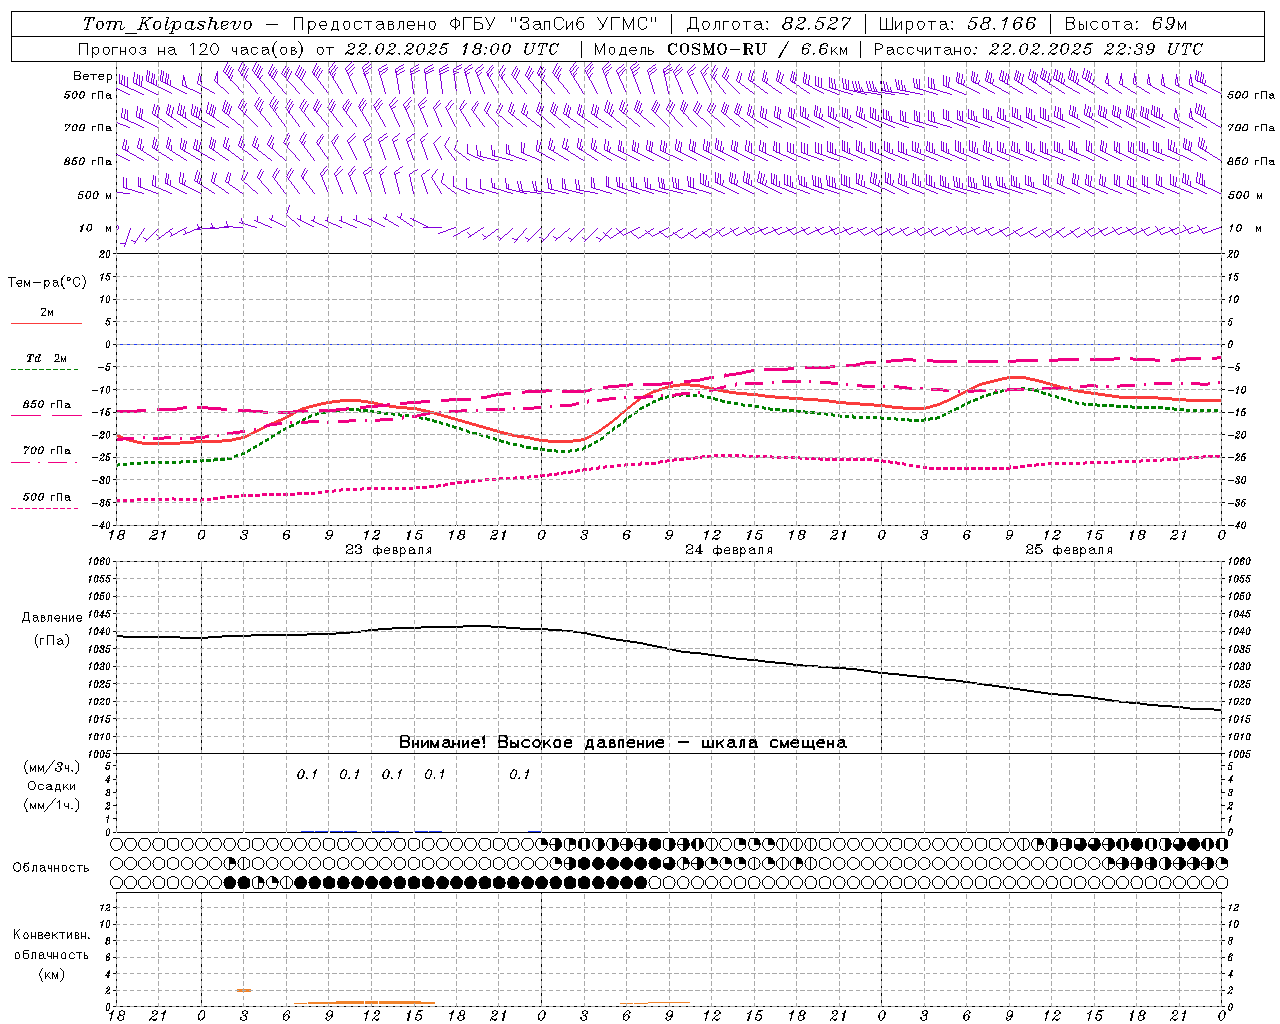
Task: Click the 500 гПа temperature legend entry
Action: pos(46,497)
